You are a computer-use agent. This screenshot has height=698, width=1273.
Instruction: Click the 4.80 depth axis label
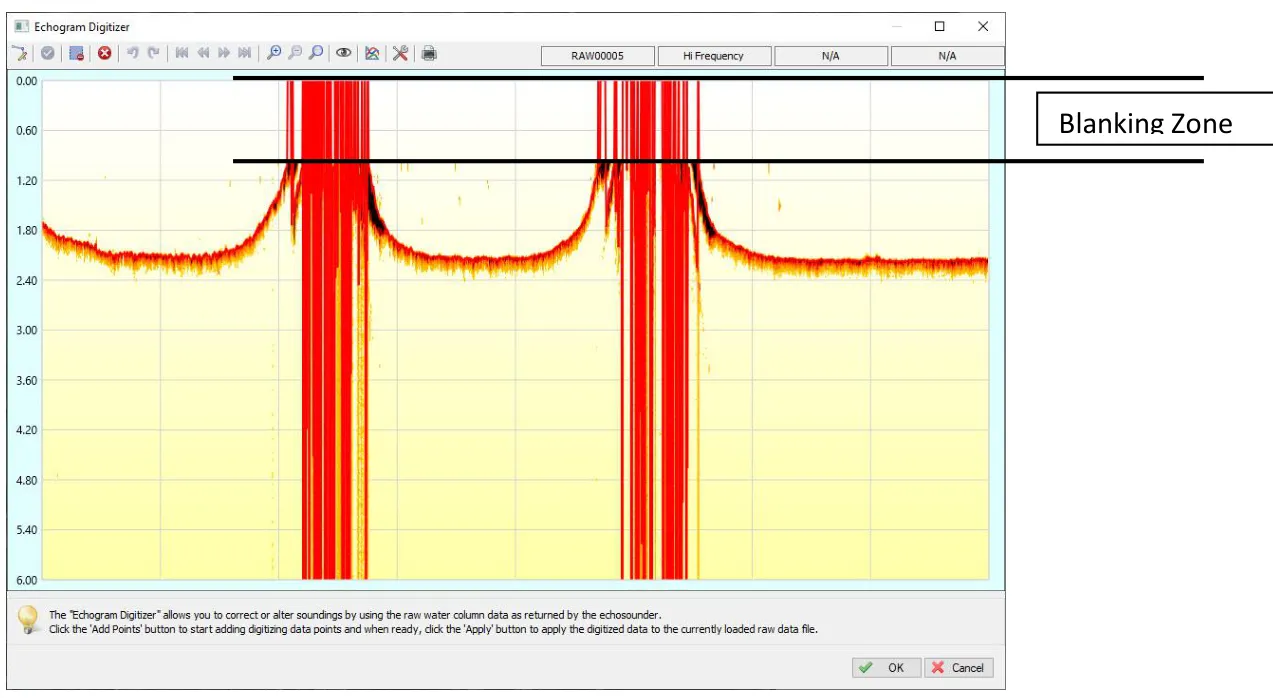26,480
